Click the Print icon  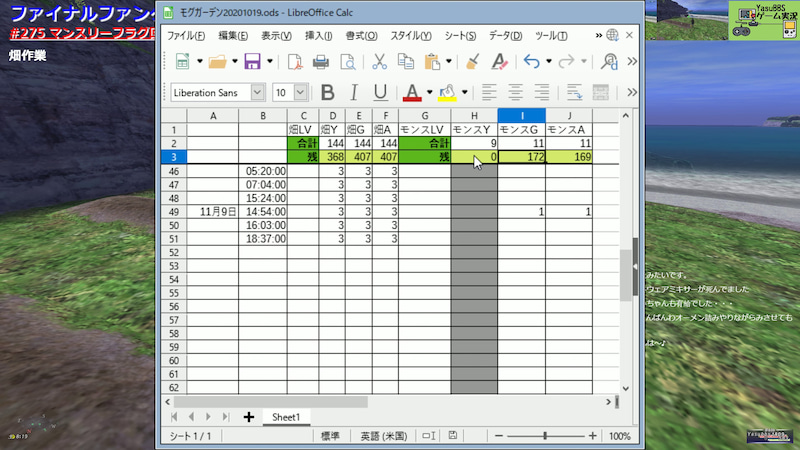pyautogui.click(x=320, y=62)
